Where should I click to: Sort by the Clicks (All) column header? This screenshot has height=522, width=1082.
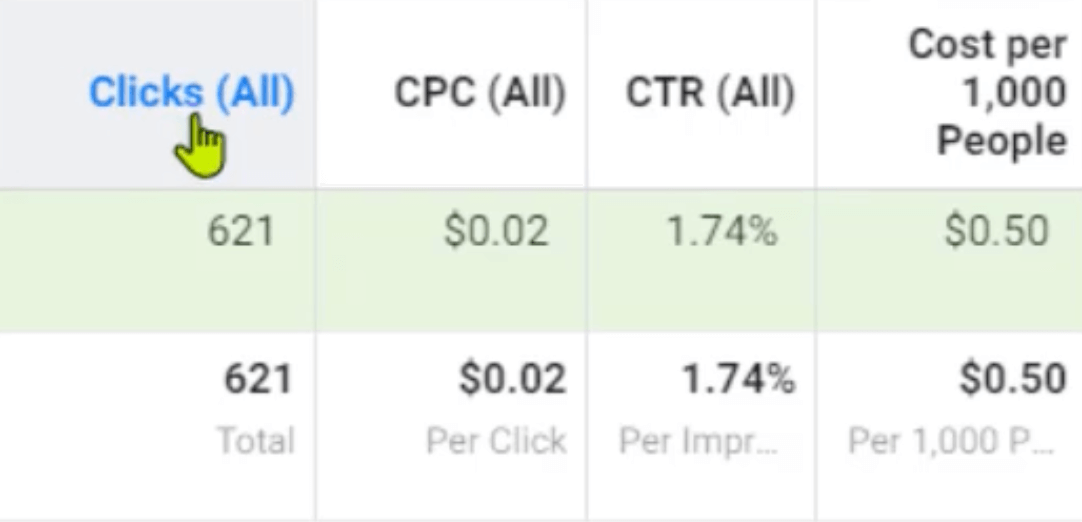pyautogui.click(x=192, y=93)
